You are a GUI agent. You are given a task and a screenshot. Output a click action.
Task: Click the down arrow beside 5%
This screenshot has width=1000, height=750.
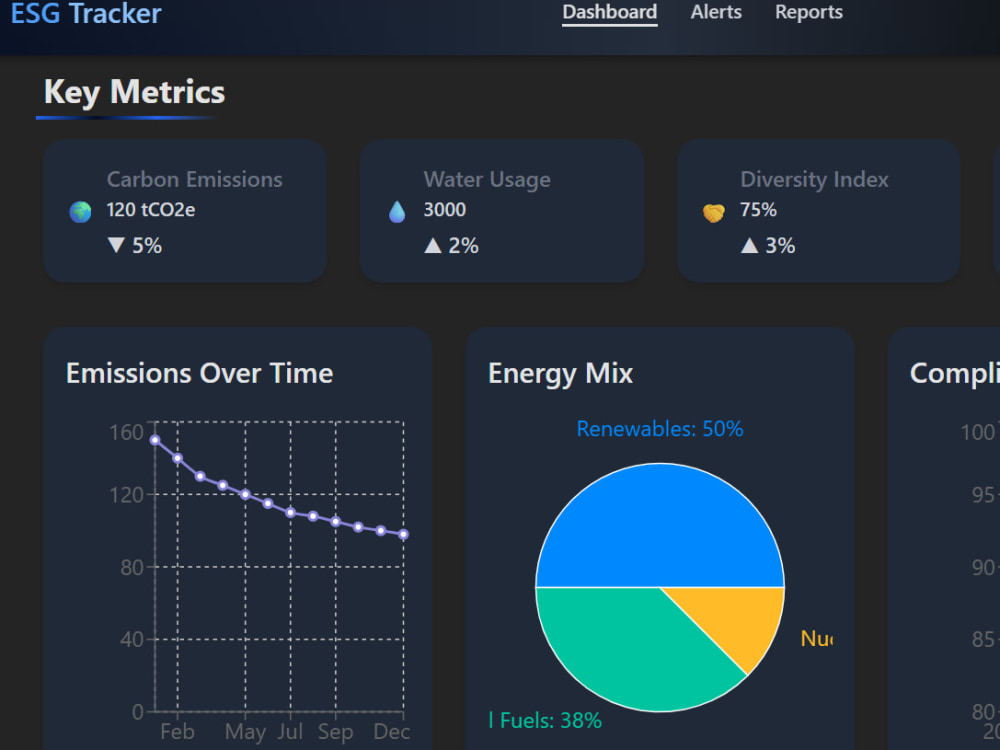(x=116, y=245)
